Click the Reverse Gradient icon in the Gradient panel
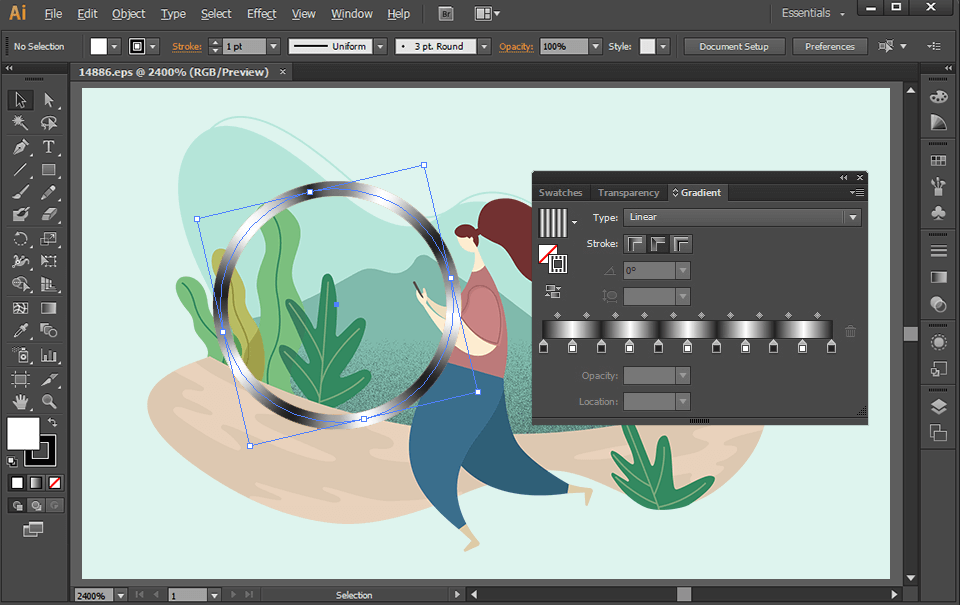960x605 pixels. [552, 290]
